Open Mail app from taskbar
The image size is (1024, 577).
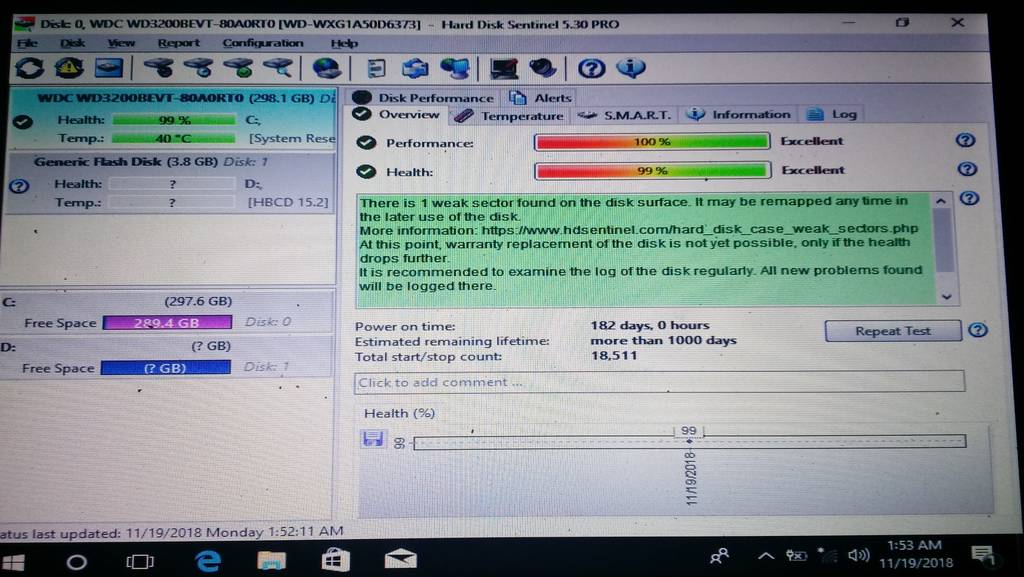point(400,559)
